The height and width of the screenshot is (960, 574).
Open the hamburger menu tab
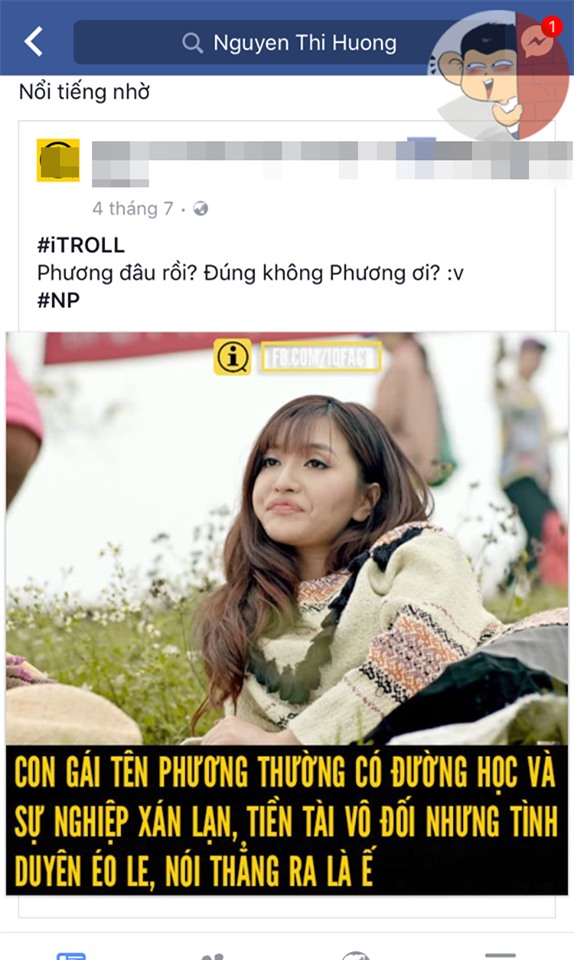click(x=500, y=955)
